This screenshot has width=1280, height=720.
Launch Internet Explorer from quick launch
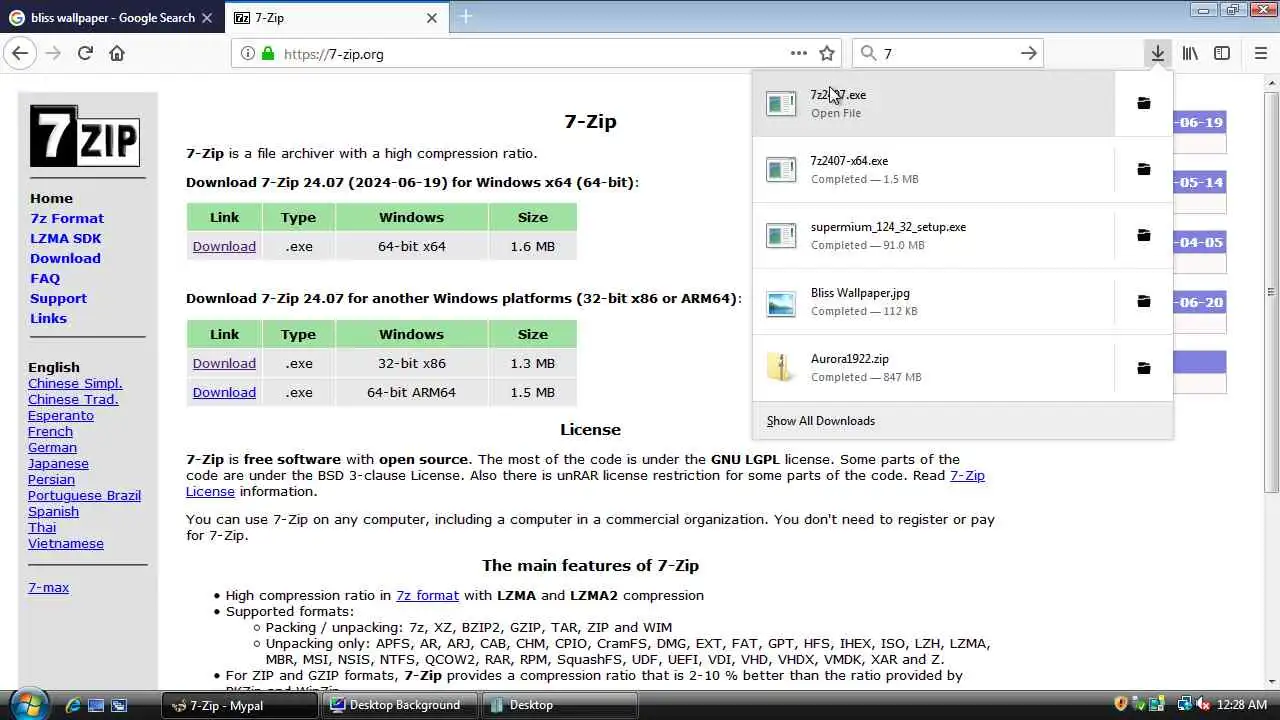click(x=73, y=705)
